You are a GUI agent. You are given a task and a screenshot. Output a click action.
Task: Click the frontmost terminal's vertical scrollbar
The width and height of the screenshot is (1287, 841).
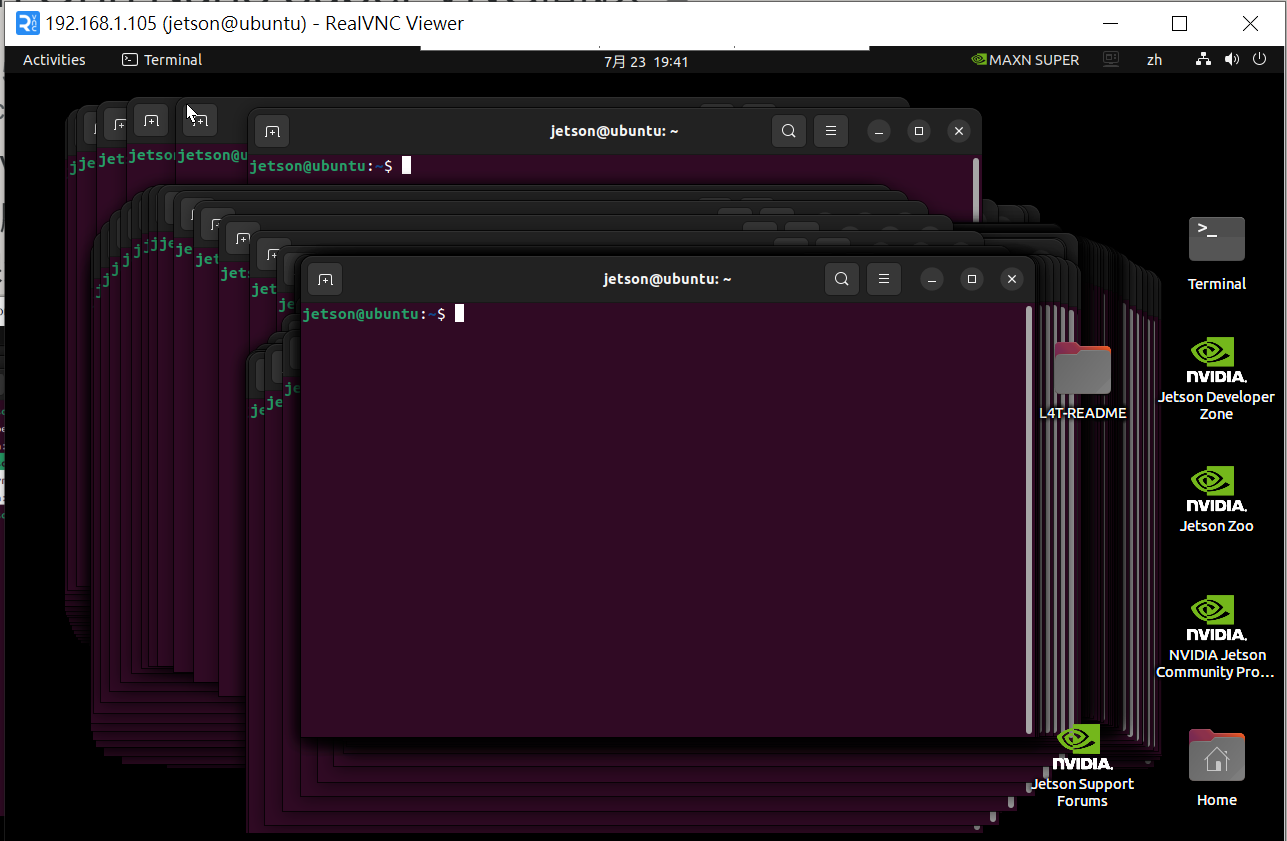[1028, 519]
